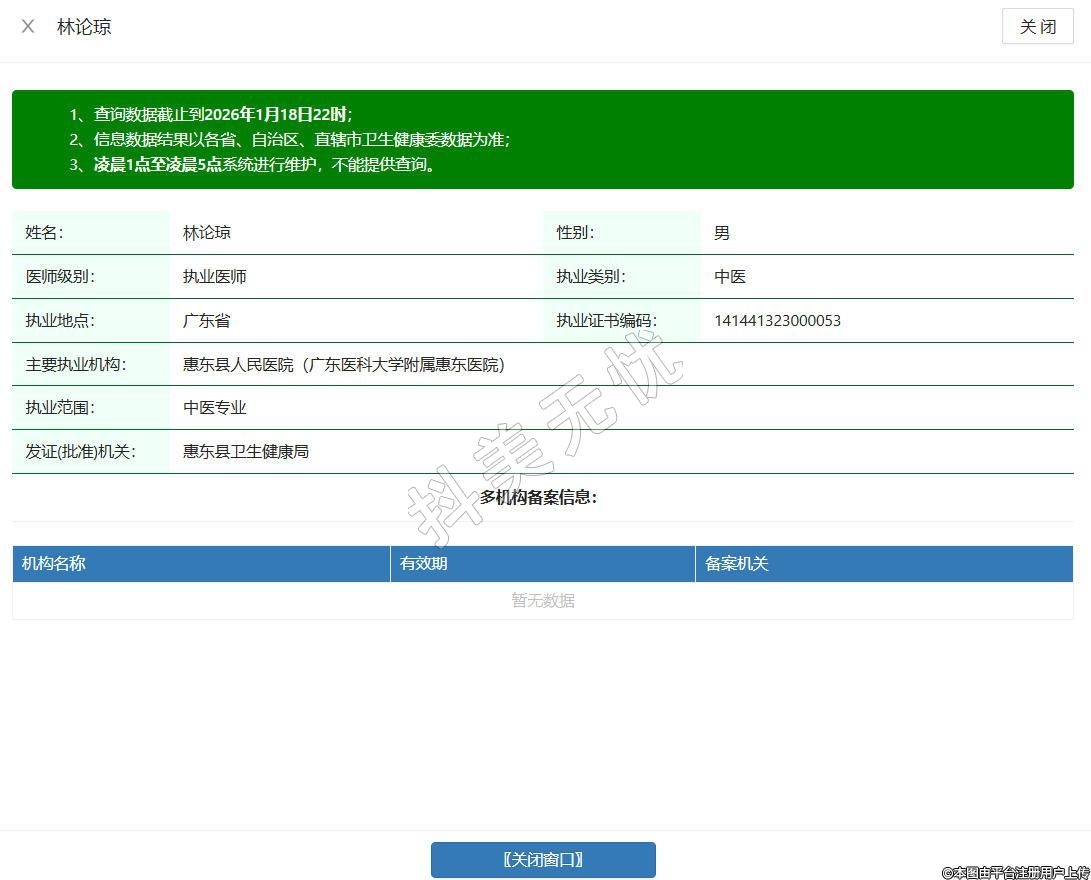
Task: Click the 林论琼 value in the 姓名 row
Action: tap(206, 233)
